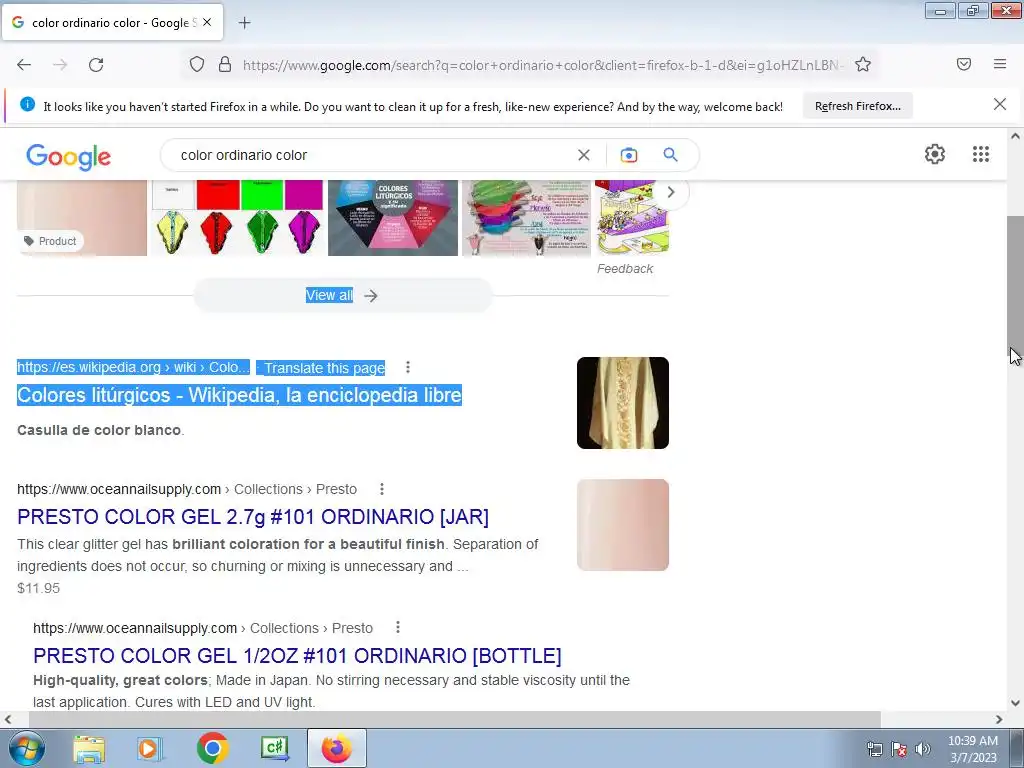Launch Google Chrome from the taskbar
This screenshot has width=1024, height=768.
212,748
